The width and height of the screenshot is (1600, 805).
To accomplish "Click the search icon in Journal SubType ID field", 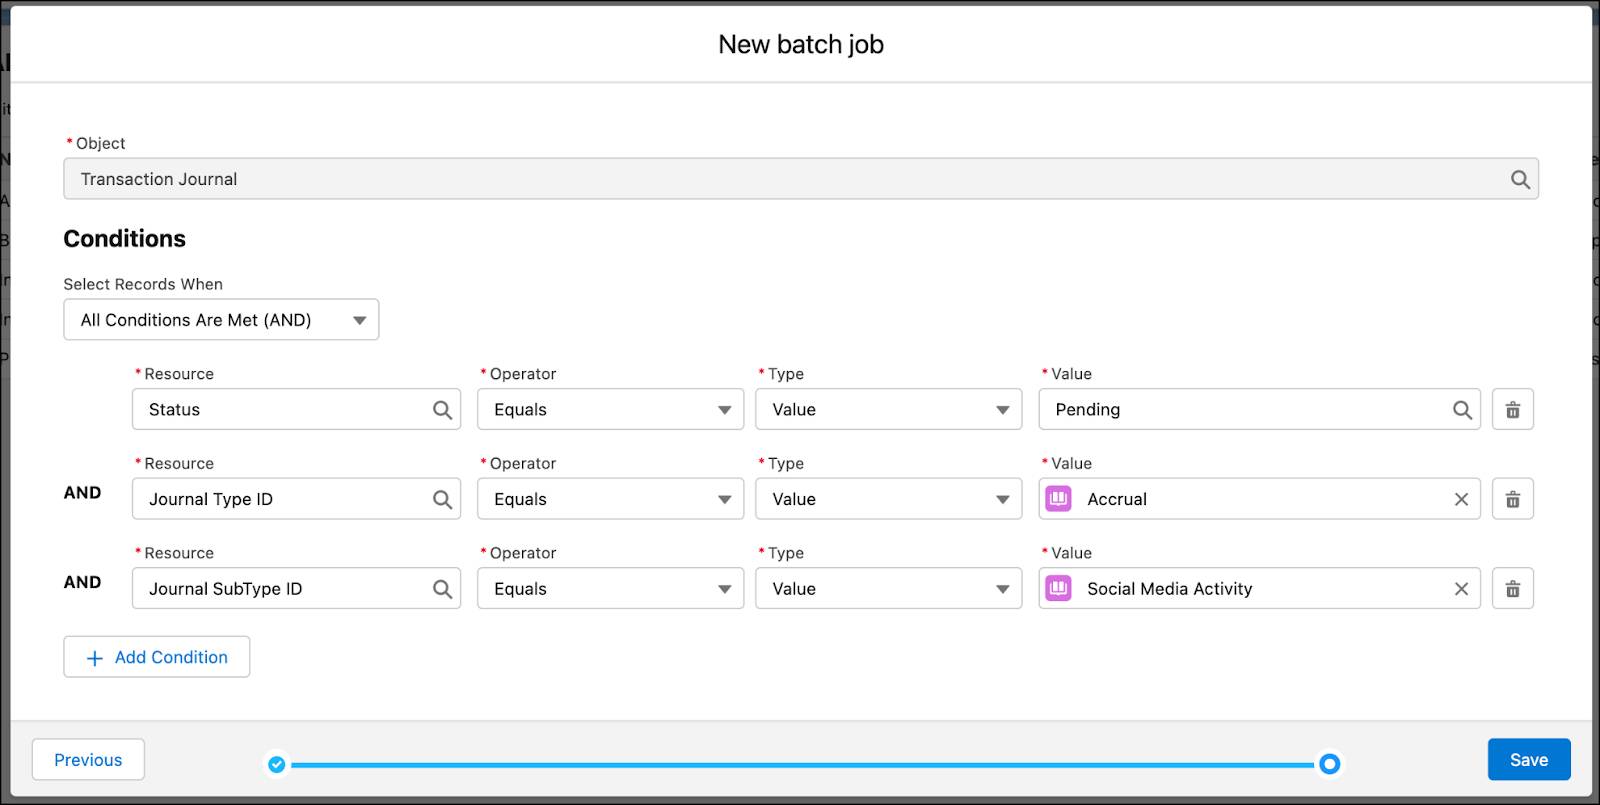I will 442,589.
